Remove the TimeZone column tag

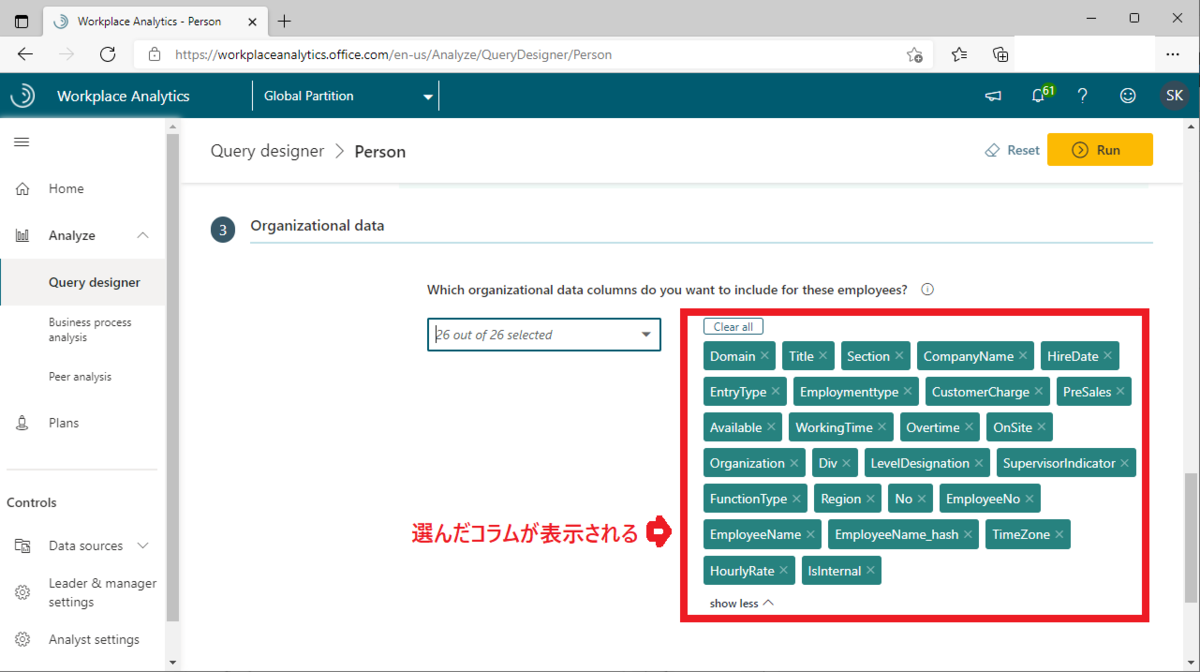point(1060,535)
